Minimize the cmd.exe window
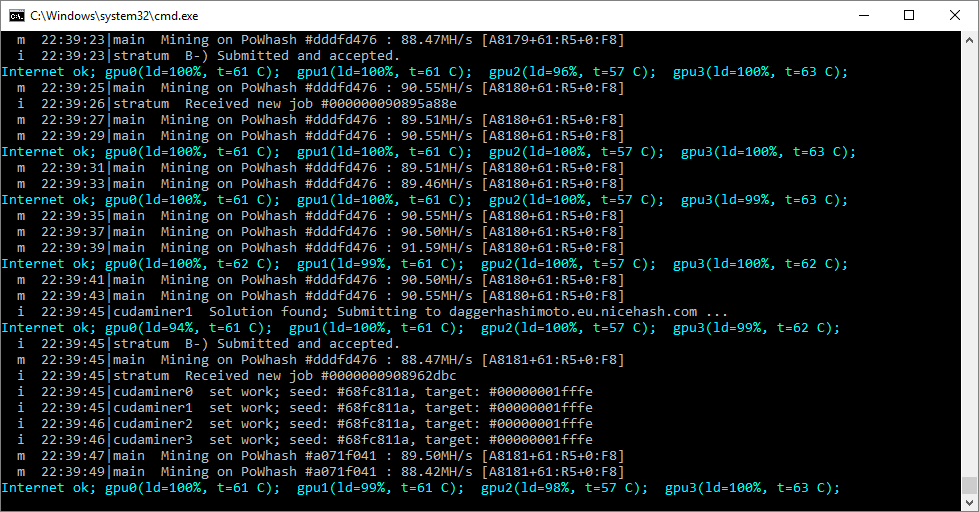 (864, 16)
